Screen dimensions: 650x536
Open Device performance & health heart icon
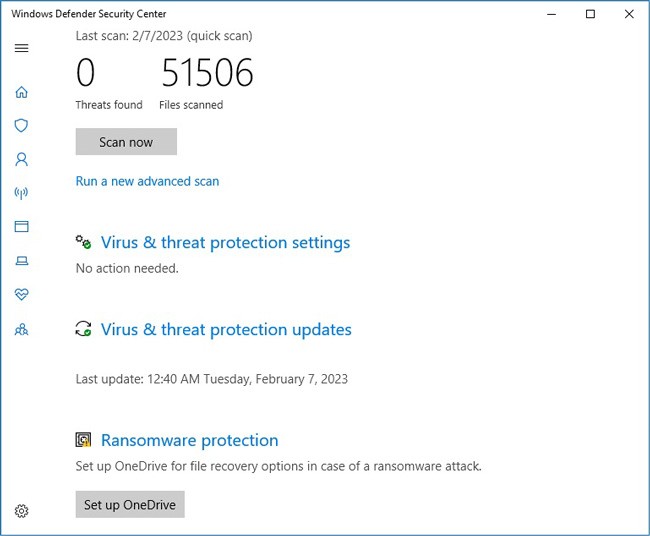coord(22,294)
